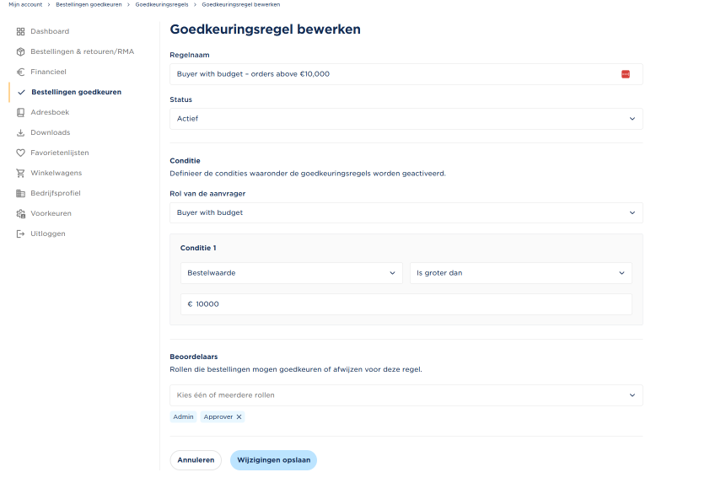726x483 pixels.
Task: Click the Financieel euro icon
Action: coord(20,72)
